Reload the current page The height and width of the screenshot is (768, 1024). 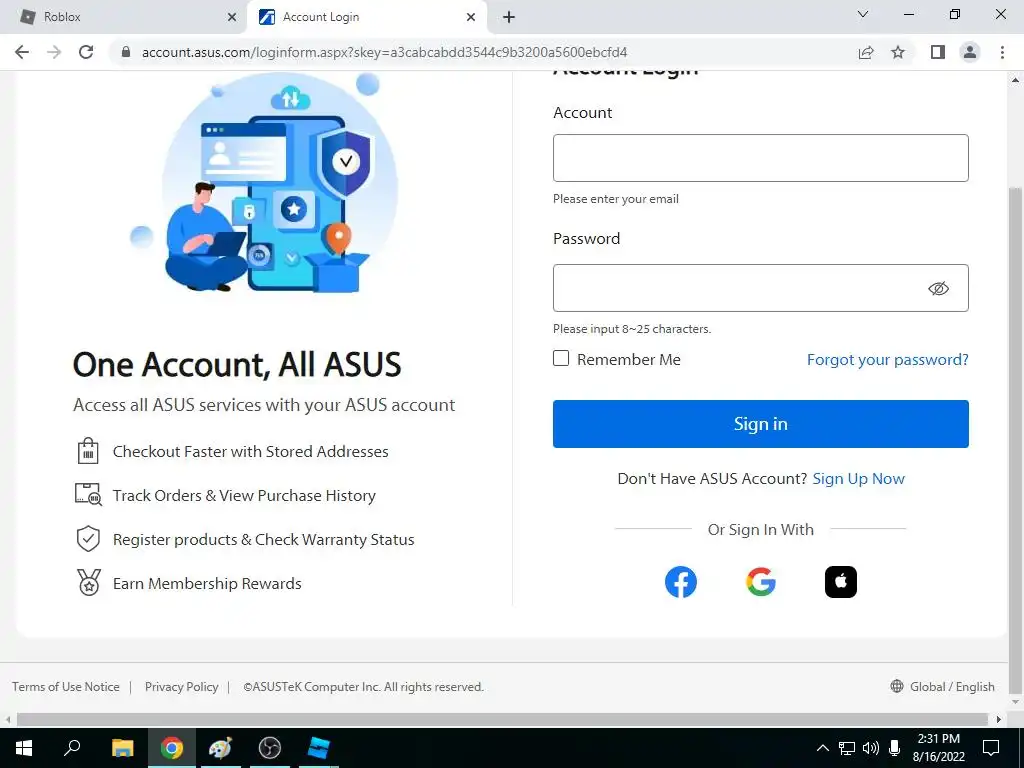86,52
